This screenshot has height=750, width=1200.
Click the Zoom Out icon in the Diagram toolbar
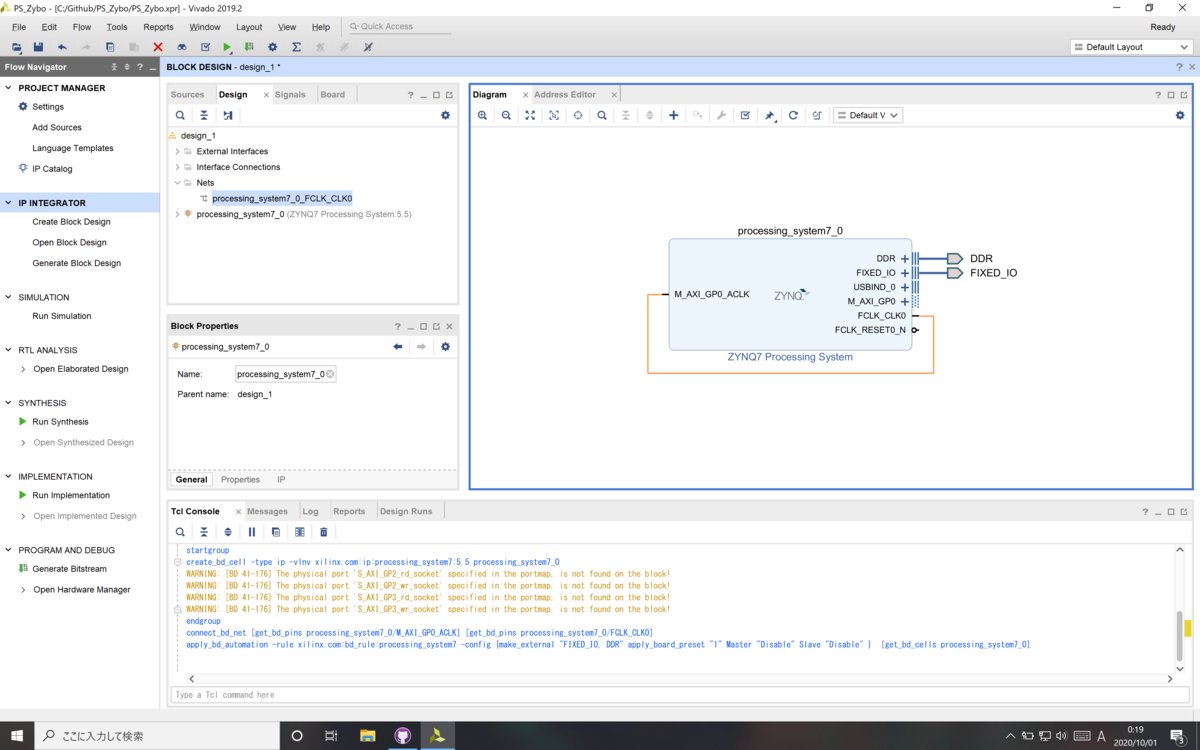point(506,115)
